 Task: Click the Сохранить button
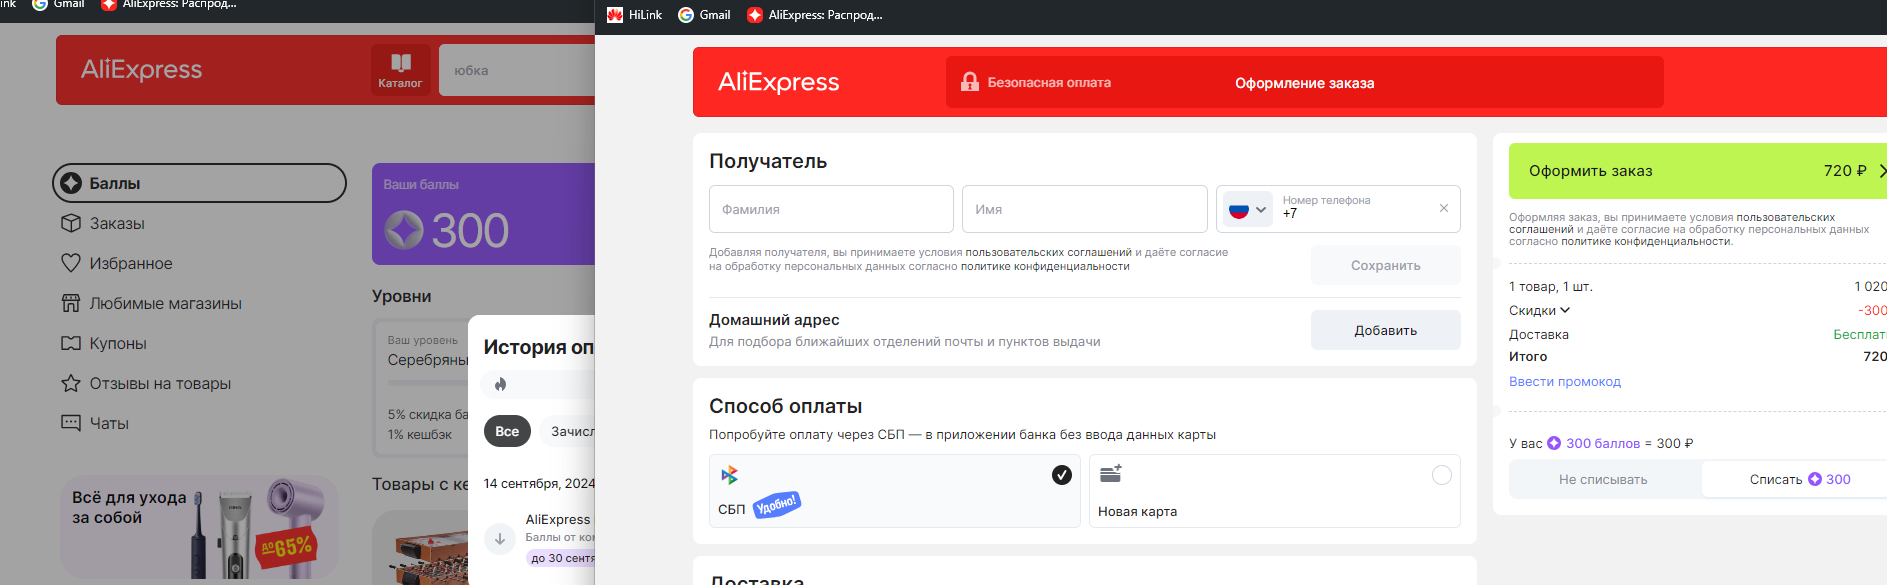point(1385,265)
